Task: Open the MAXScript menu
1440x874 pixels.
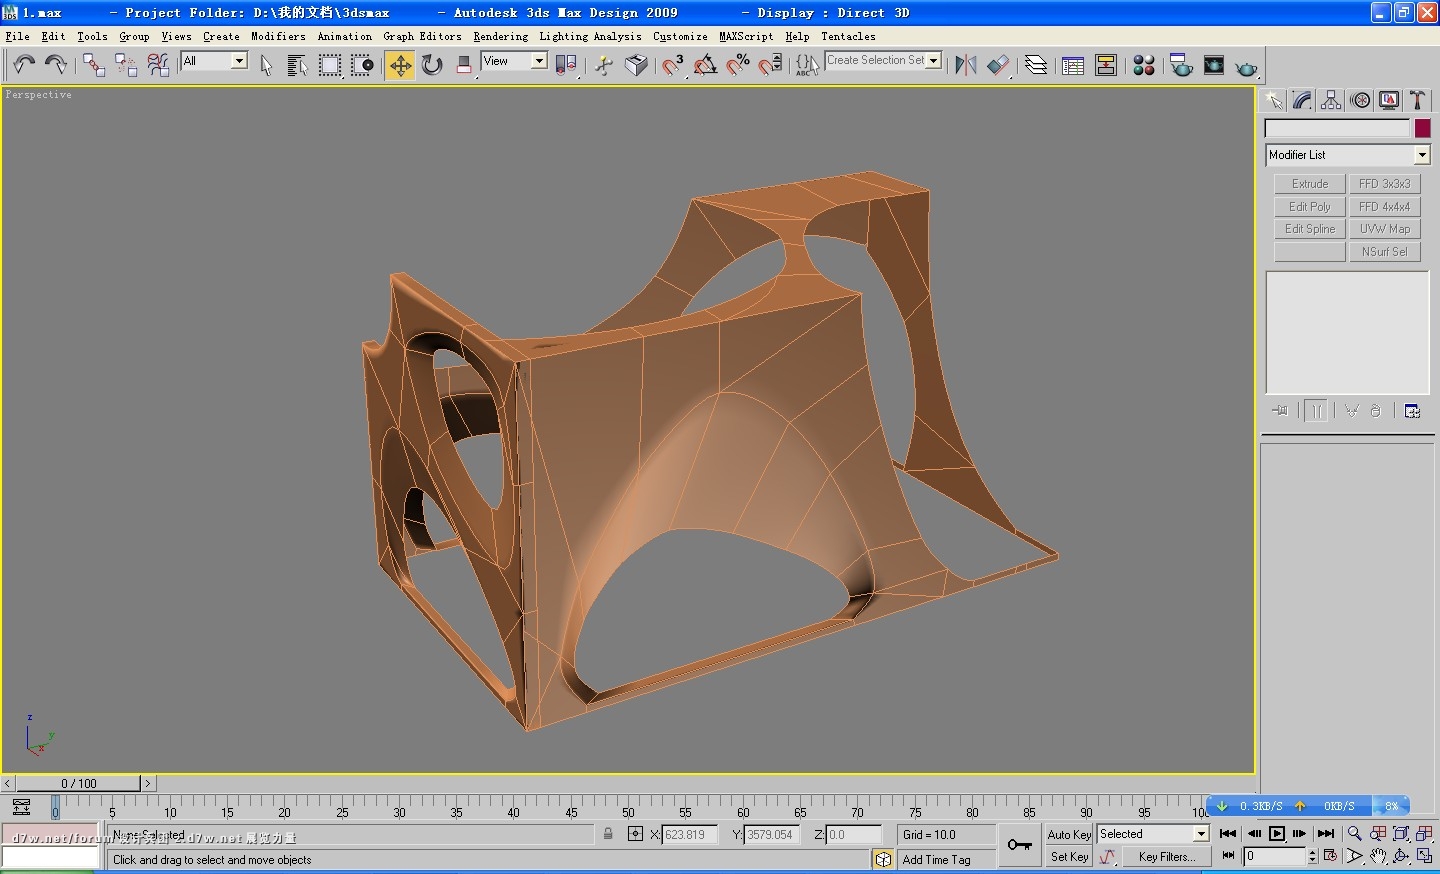Action: tap(746, 36)
